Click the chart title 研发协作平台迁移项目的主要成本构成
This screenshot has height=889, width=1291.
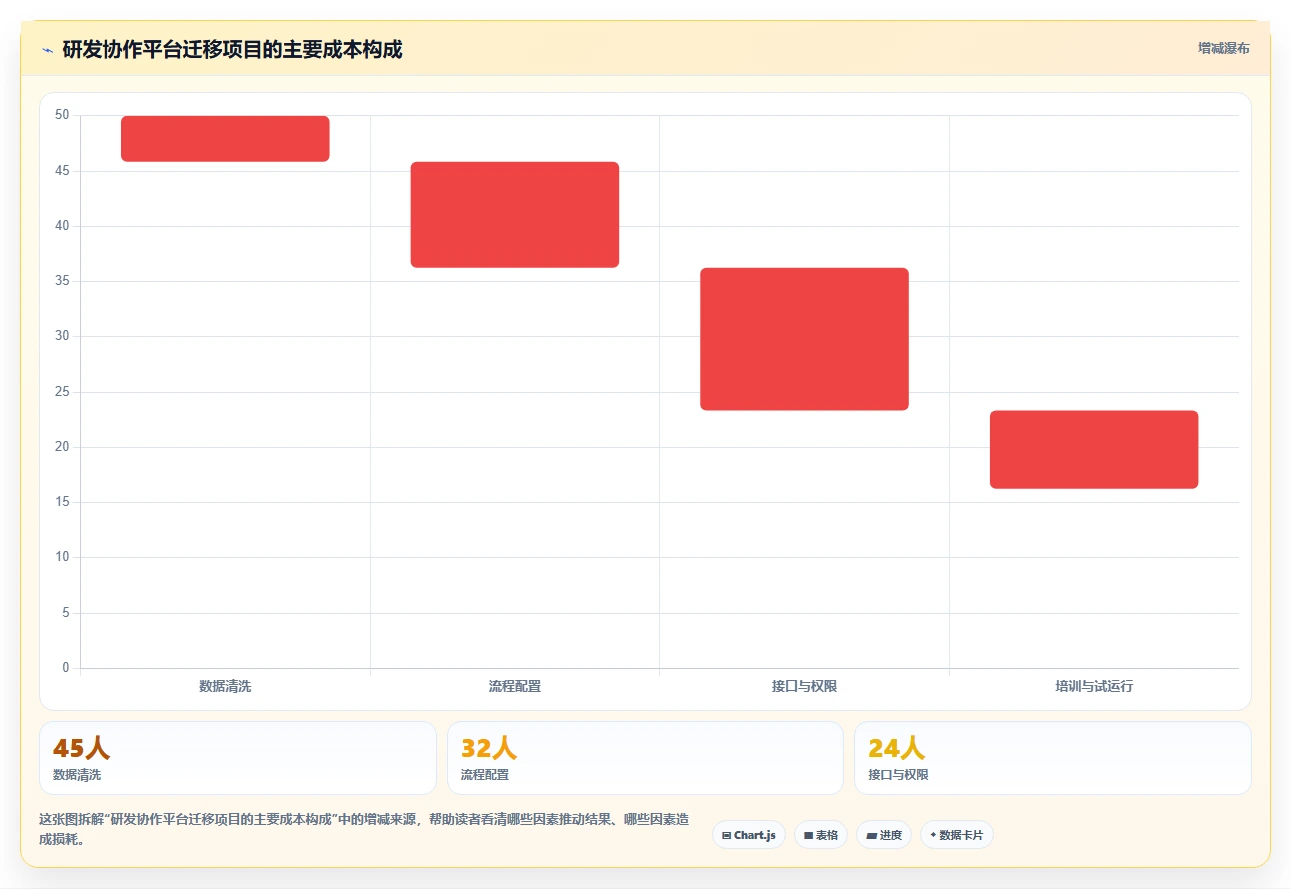click(232, 50)
